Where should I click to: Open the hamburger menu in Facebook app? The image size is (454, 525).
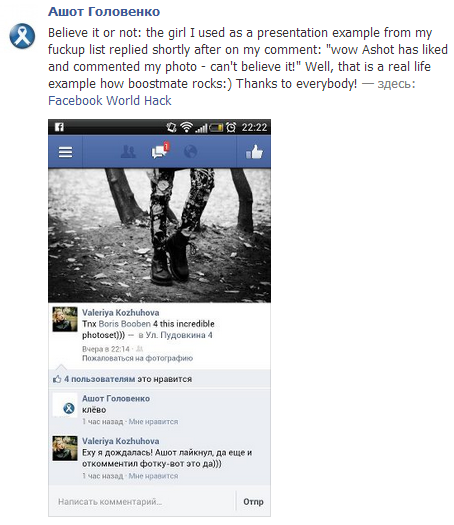pyautogui.click(x=65, y=152)
